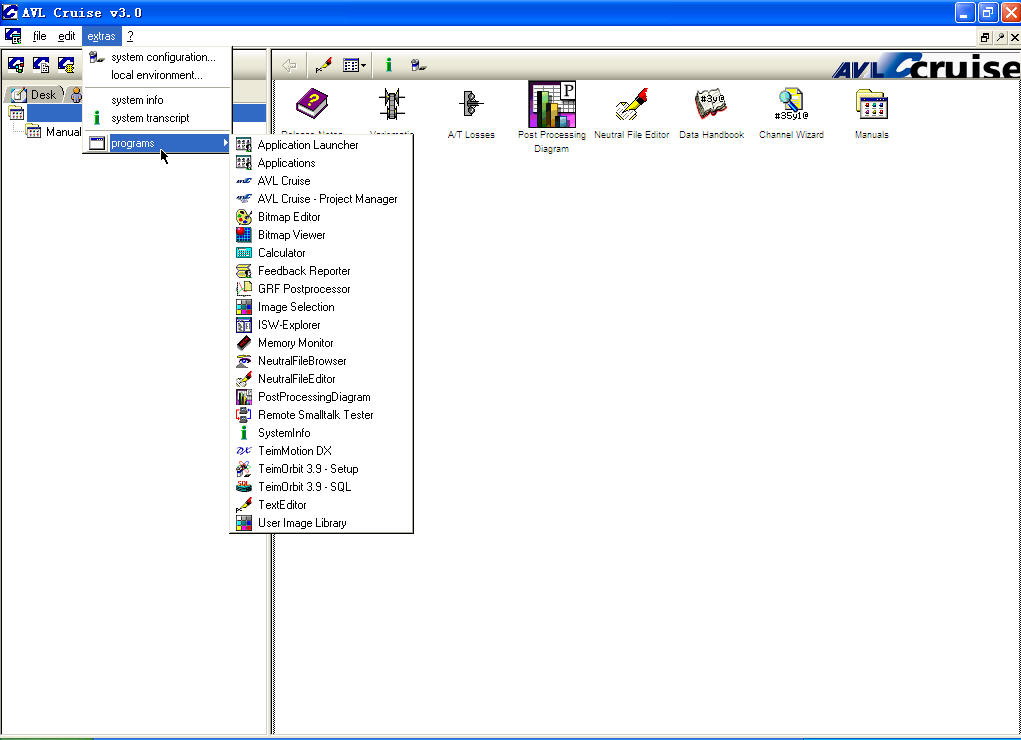Select the Manual tree item

[x=63, y=132]
